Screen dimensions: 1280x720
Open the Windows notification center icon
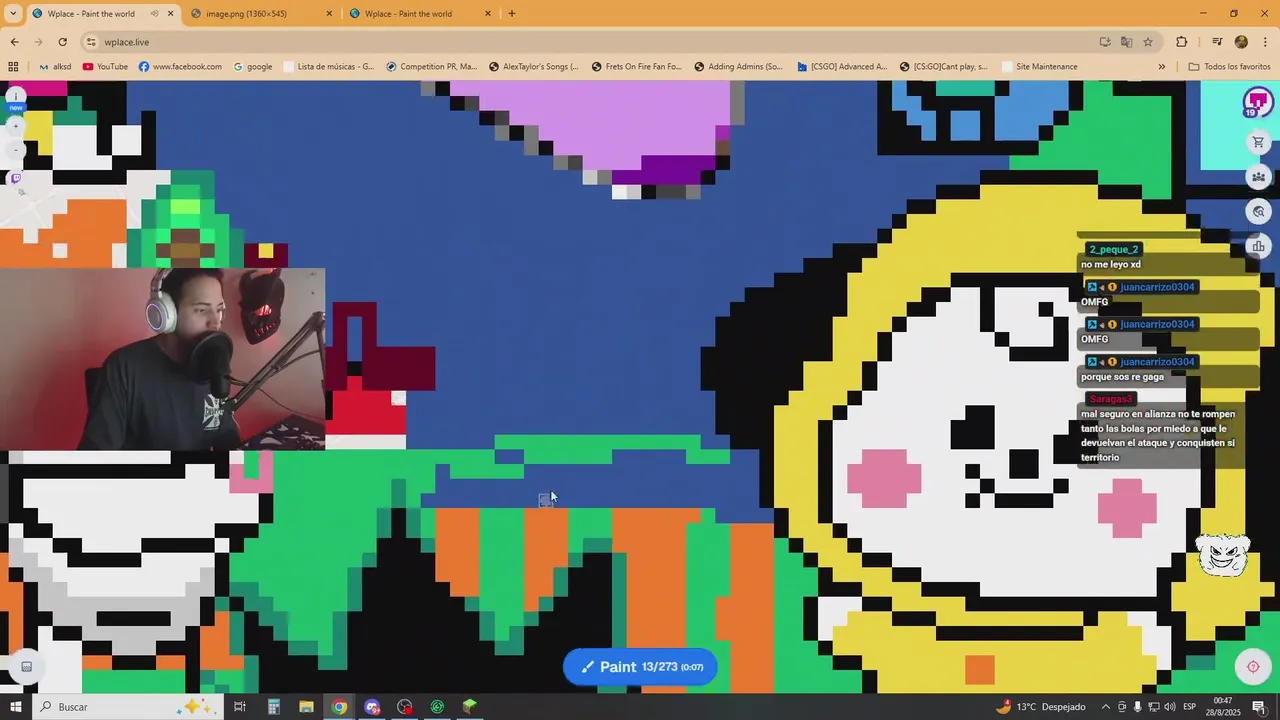[x=1259, y=707]
